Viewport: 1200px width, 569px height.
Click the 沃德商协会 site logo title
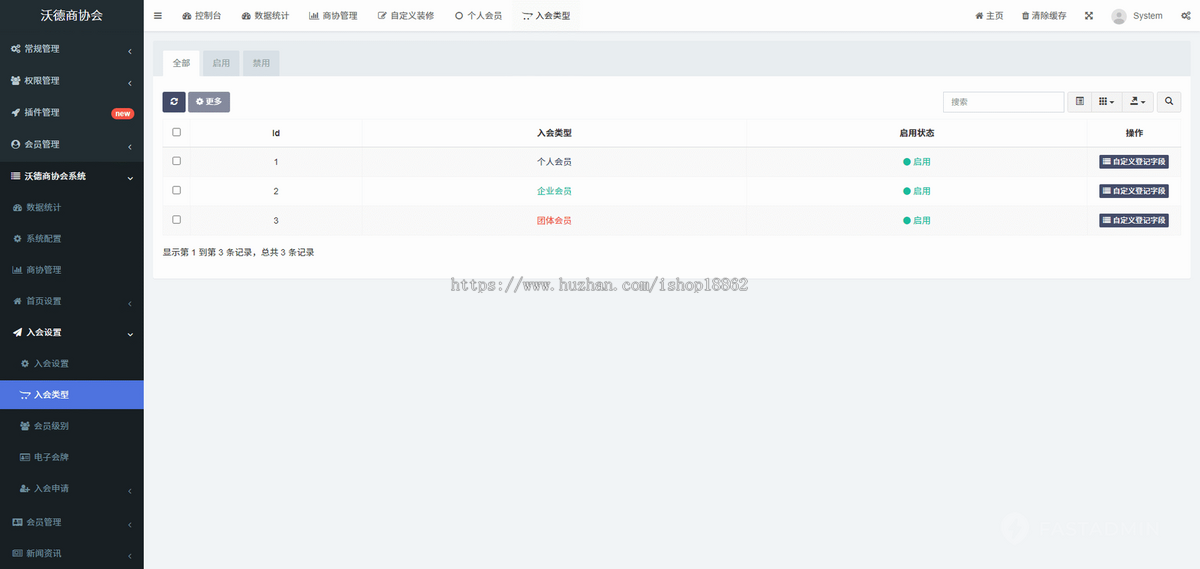[71, 16]
